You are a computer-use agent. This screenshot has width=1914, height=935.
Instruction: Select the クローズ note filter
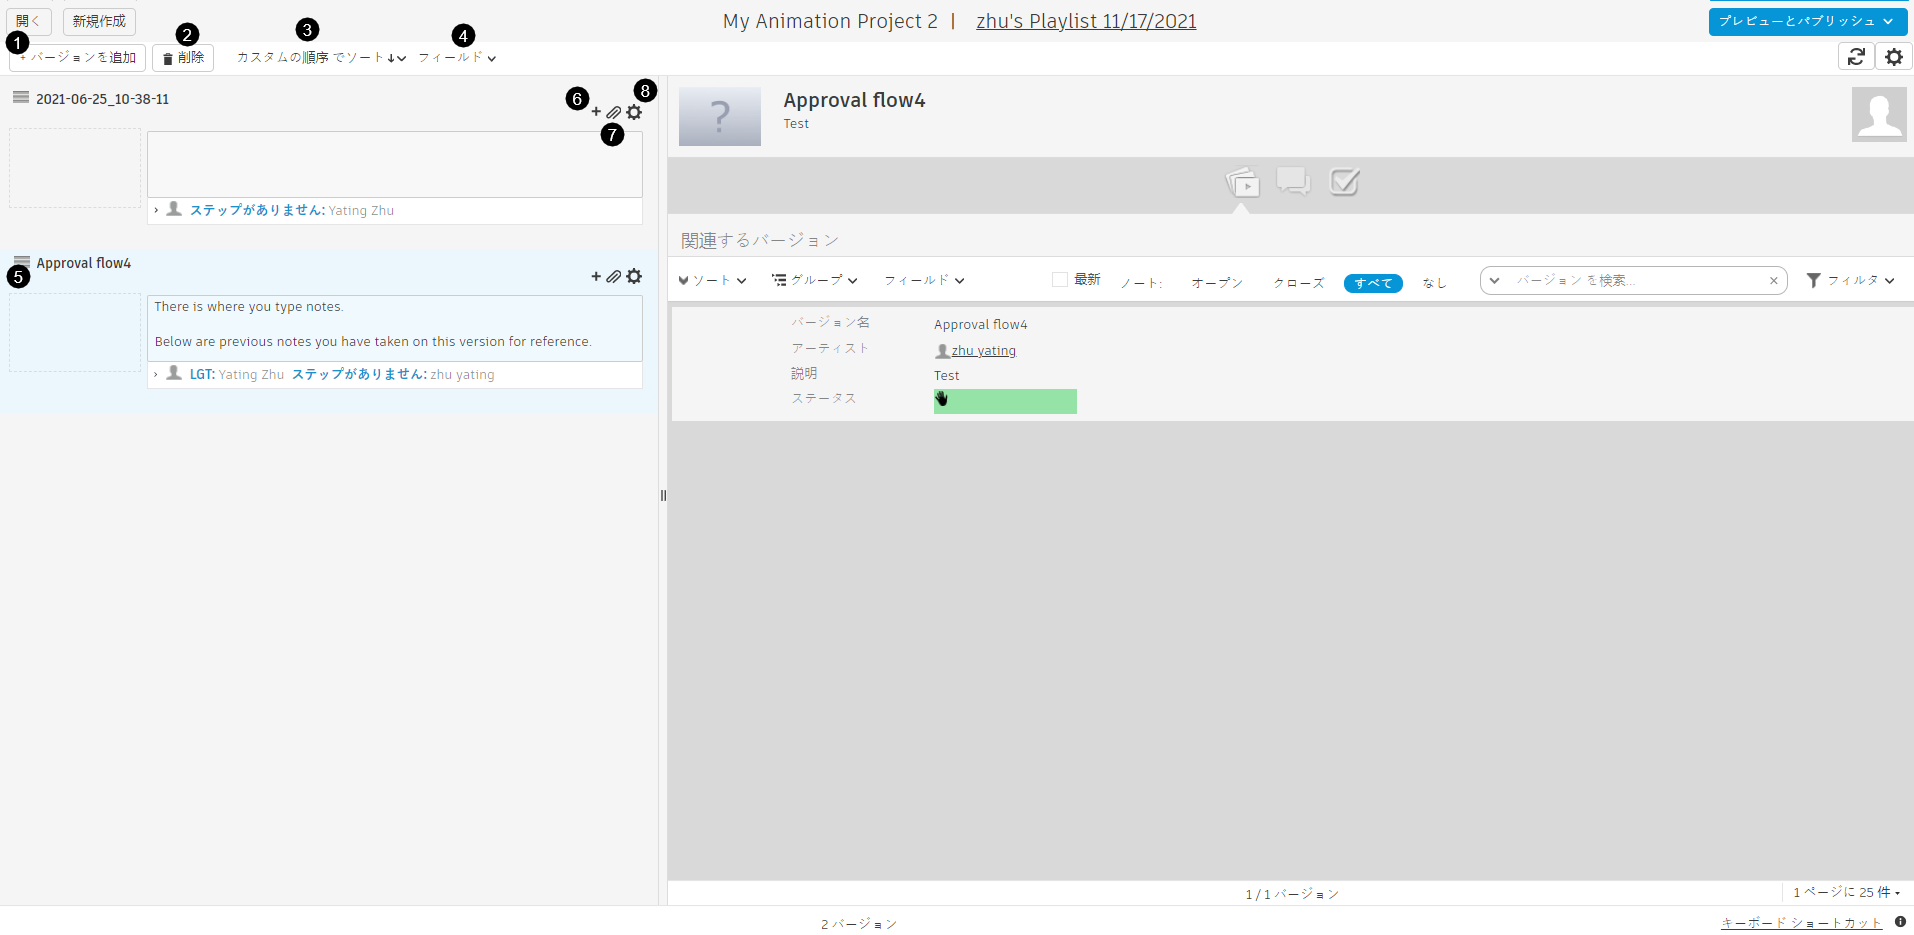pos(1298,283)
